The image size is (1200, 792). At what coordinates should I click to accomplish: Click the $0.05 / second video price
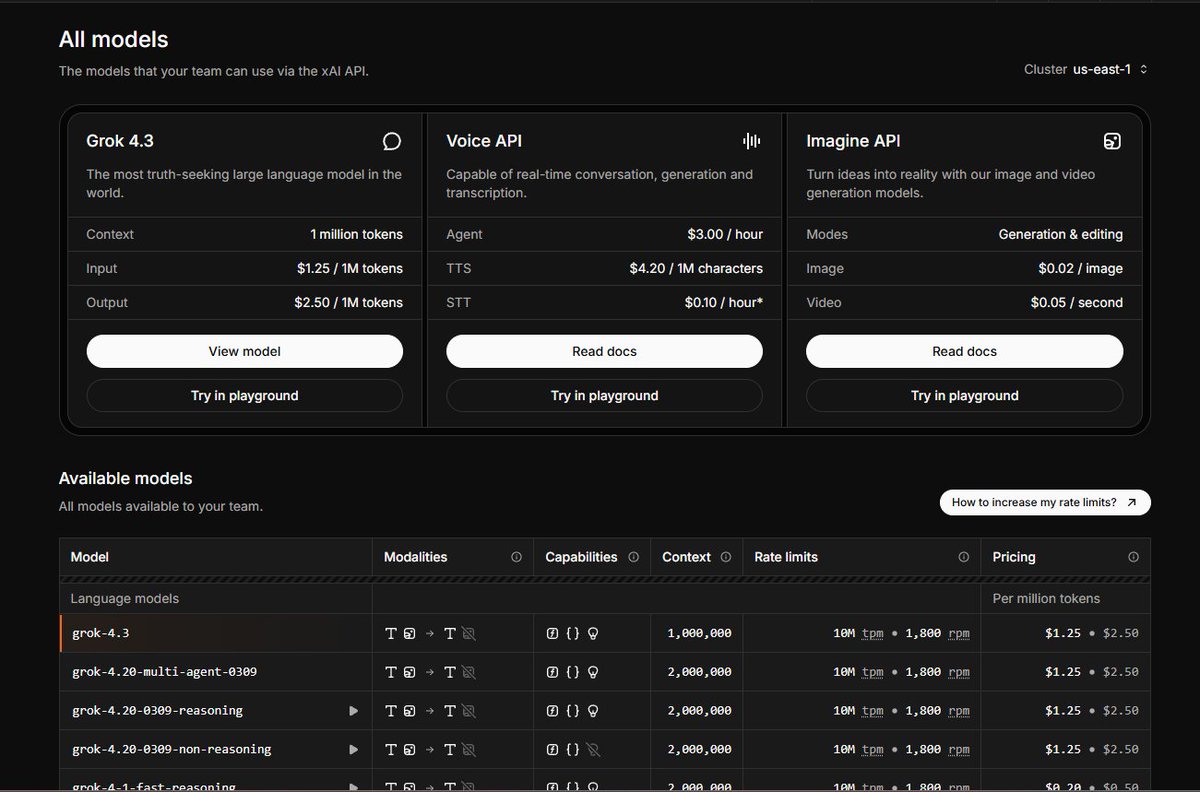pyautogui.click(x=1077, y=302)
